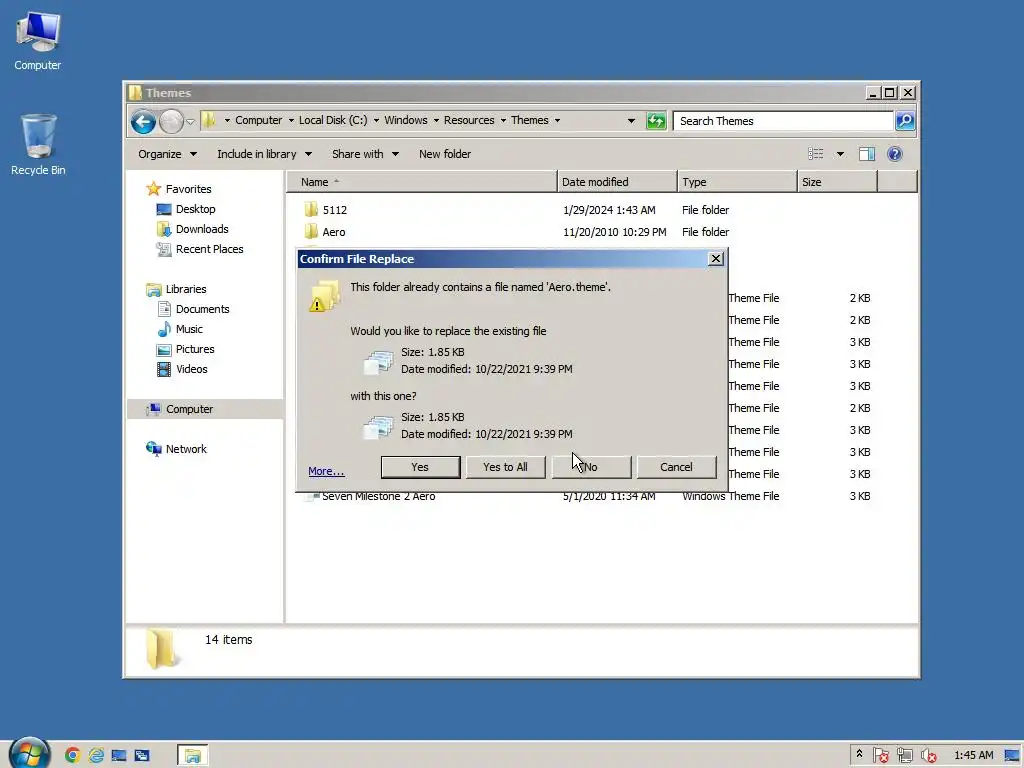
Task: Click Computer in the breadcrumb path
Action: 259,120
